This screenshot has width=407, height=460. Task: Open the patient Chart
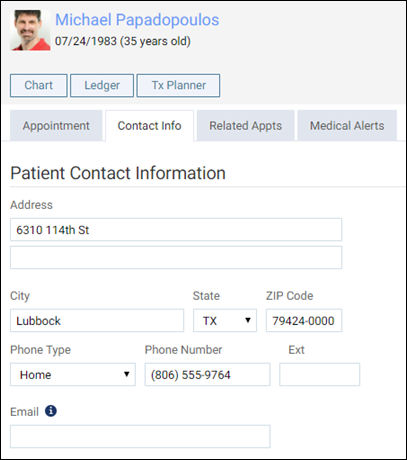click(39, 86)
